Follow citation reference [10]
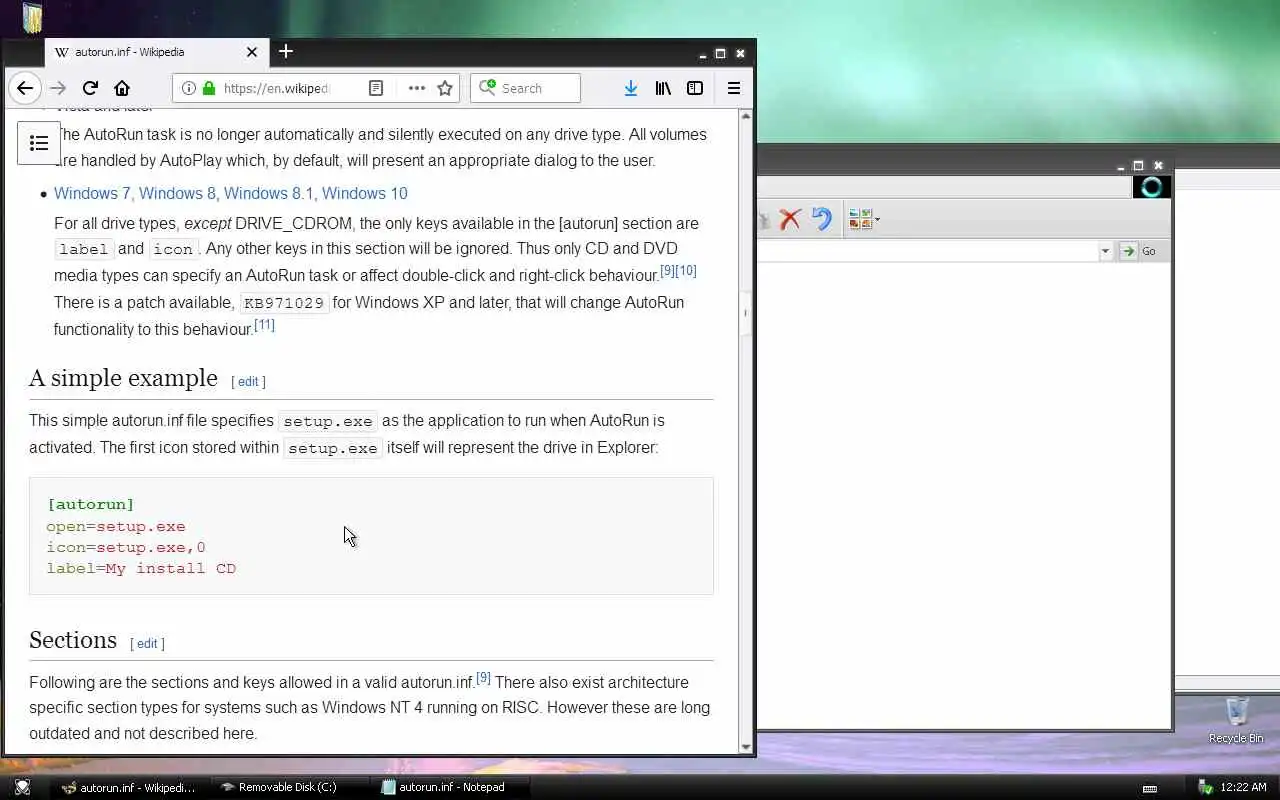The image size is (1280, 800). (x=686, y=271)
